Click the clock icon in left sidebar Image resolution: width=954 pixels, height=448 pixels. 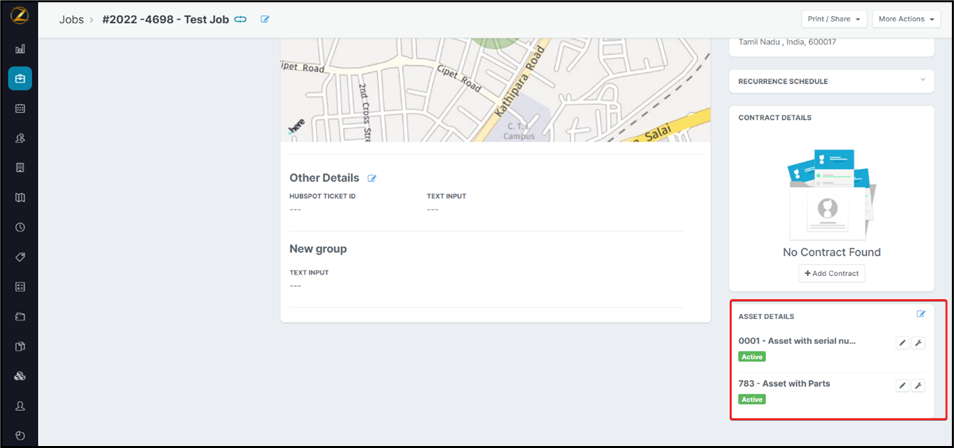pyautogui.click(x=20, y=227)
